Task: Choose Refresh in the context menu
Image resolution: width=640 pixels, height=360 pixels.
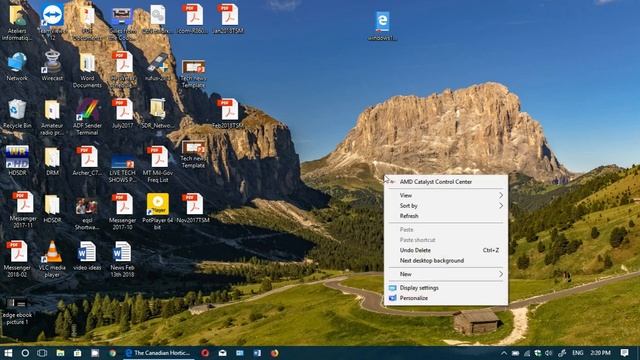Action: pos(446,216)
